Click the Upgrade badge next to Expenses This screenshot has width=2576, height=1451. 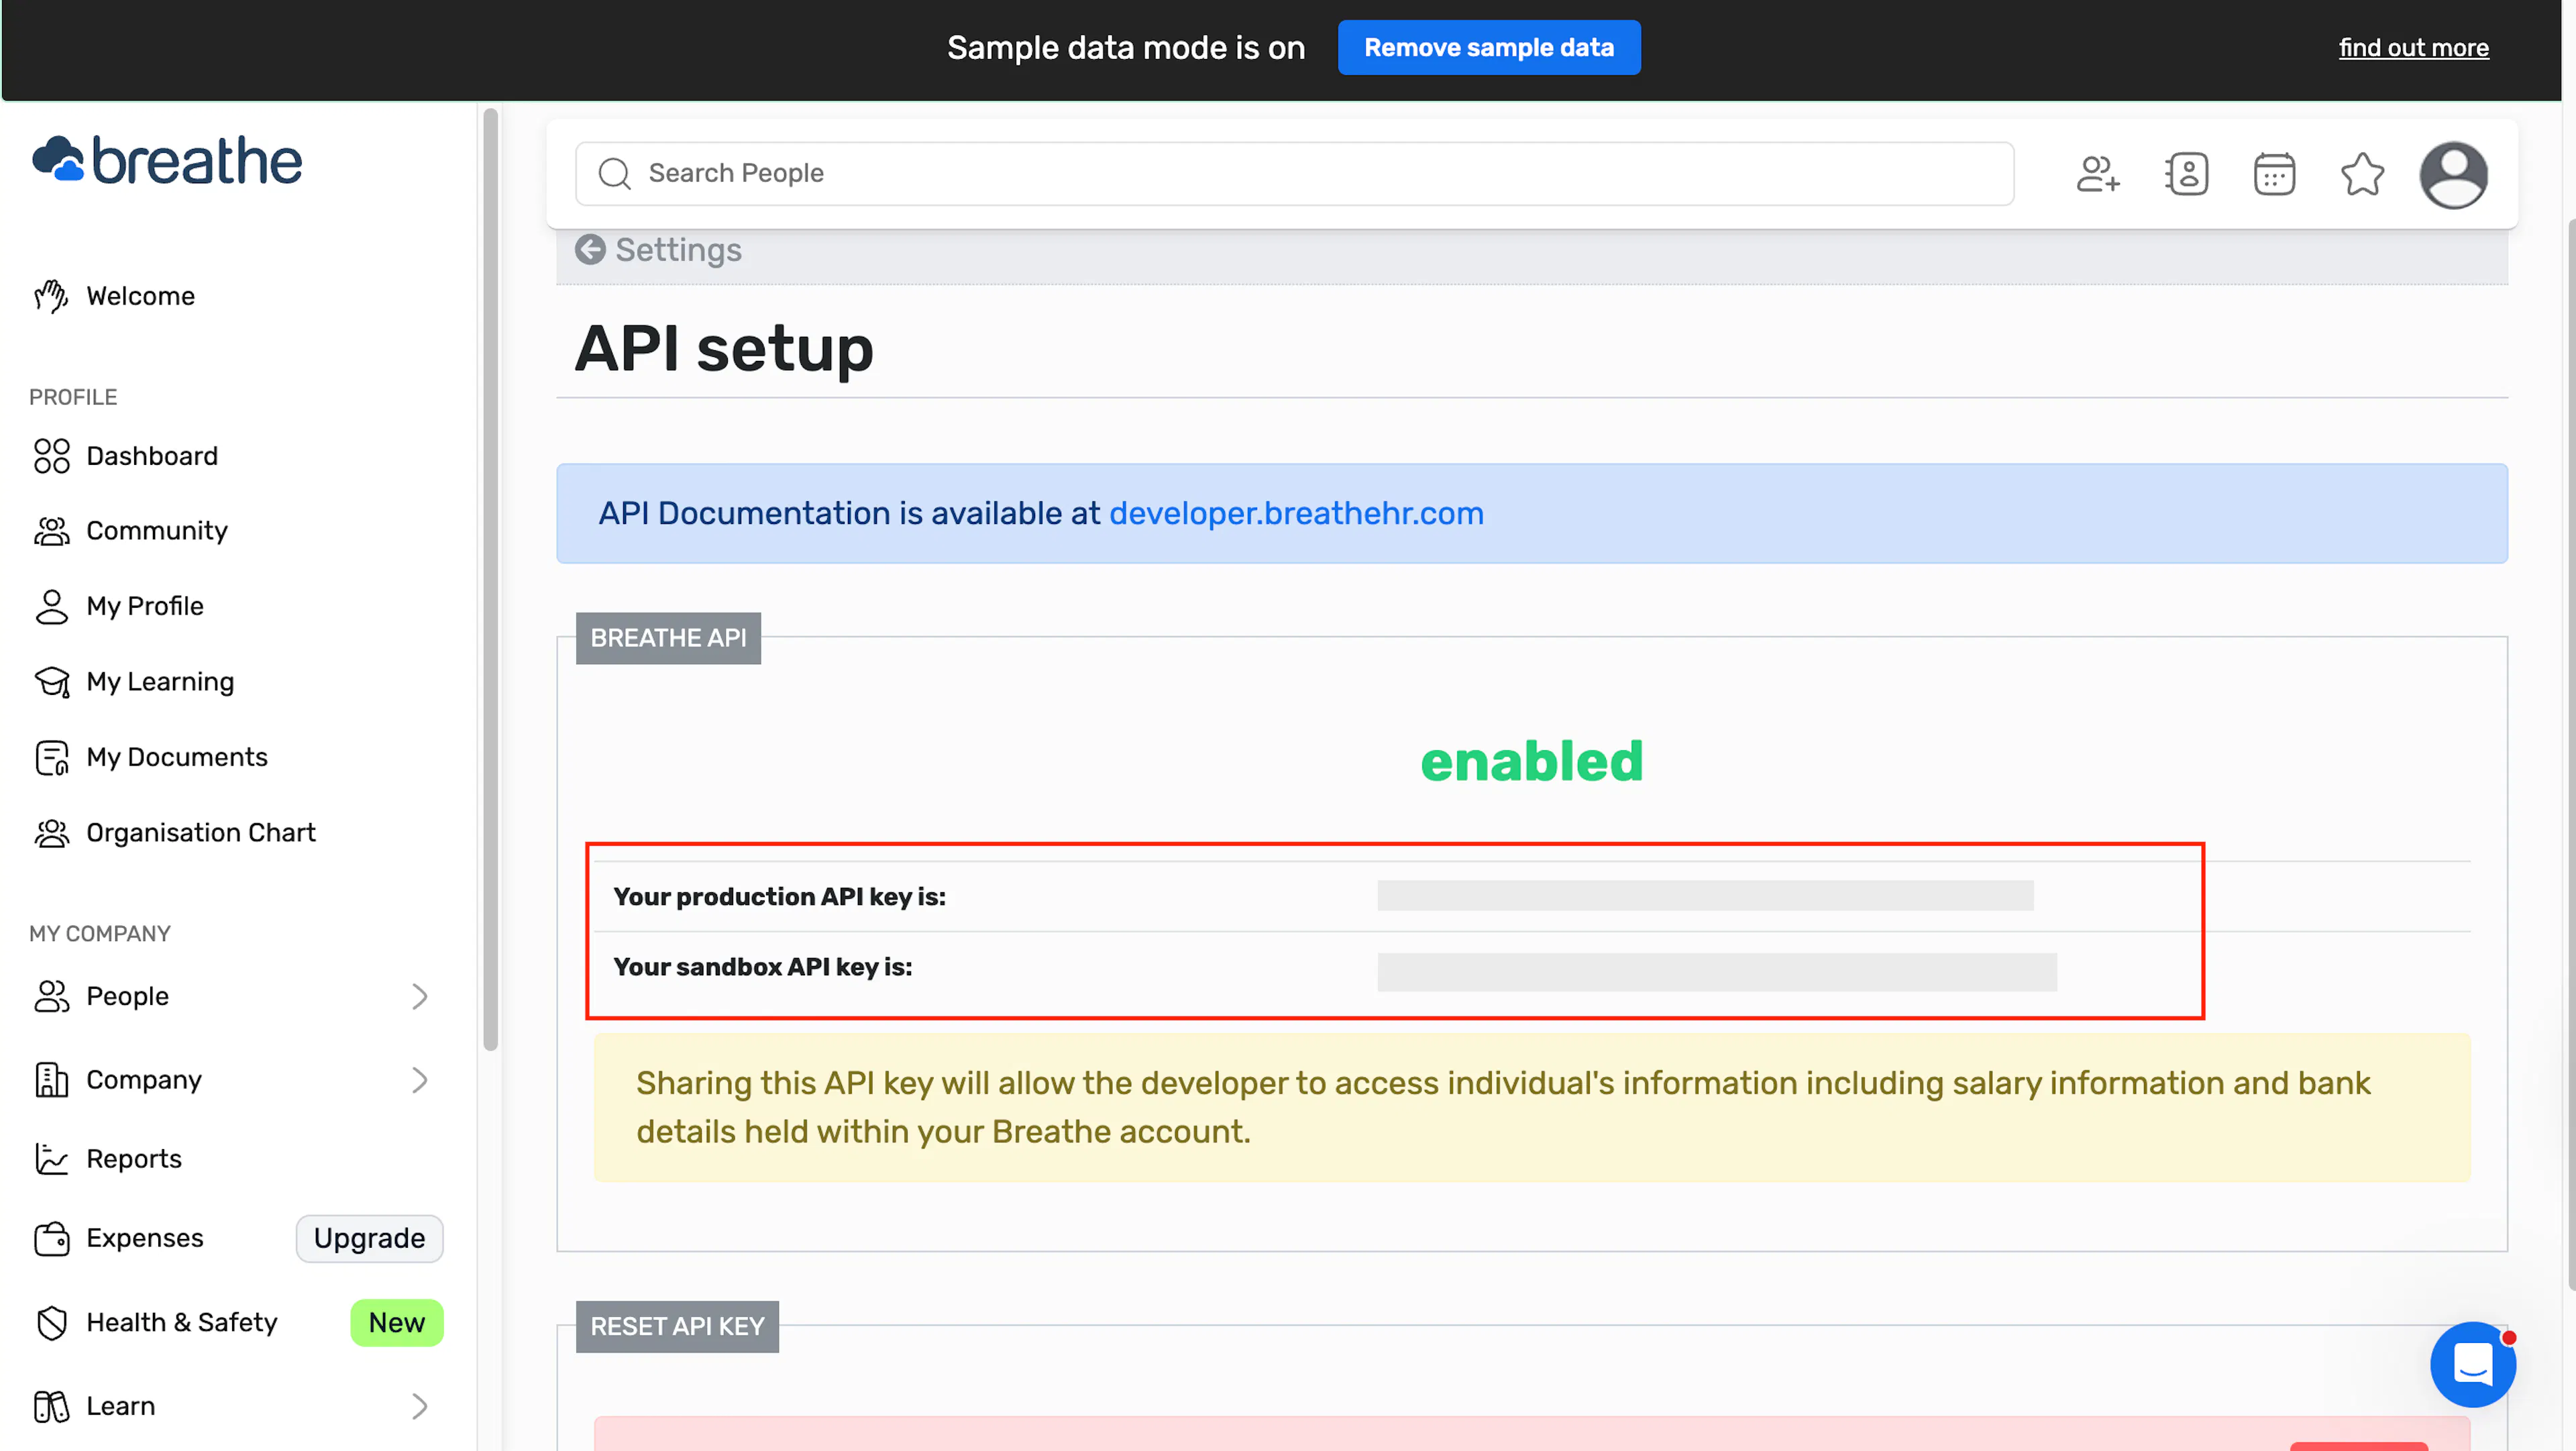tap(369, 1238)
